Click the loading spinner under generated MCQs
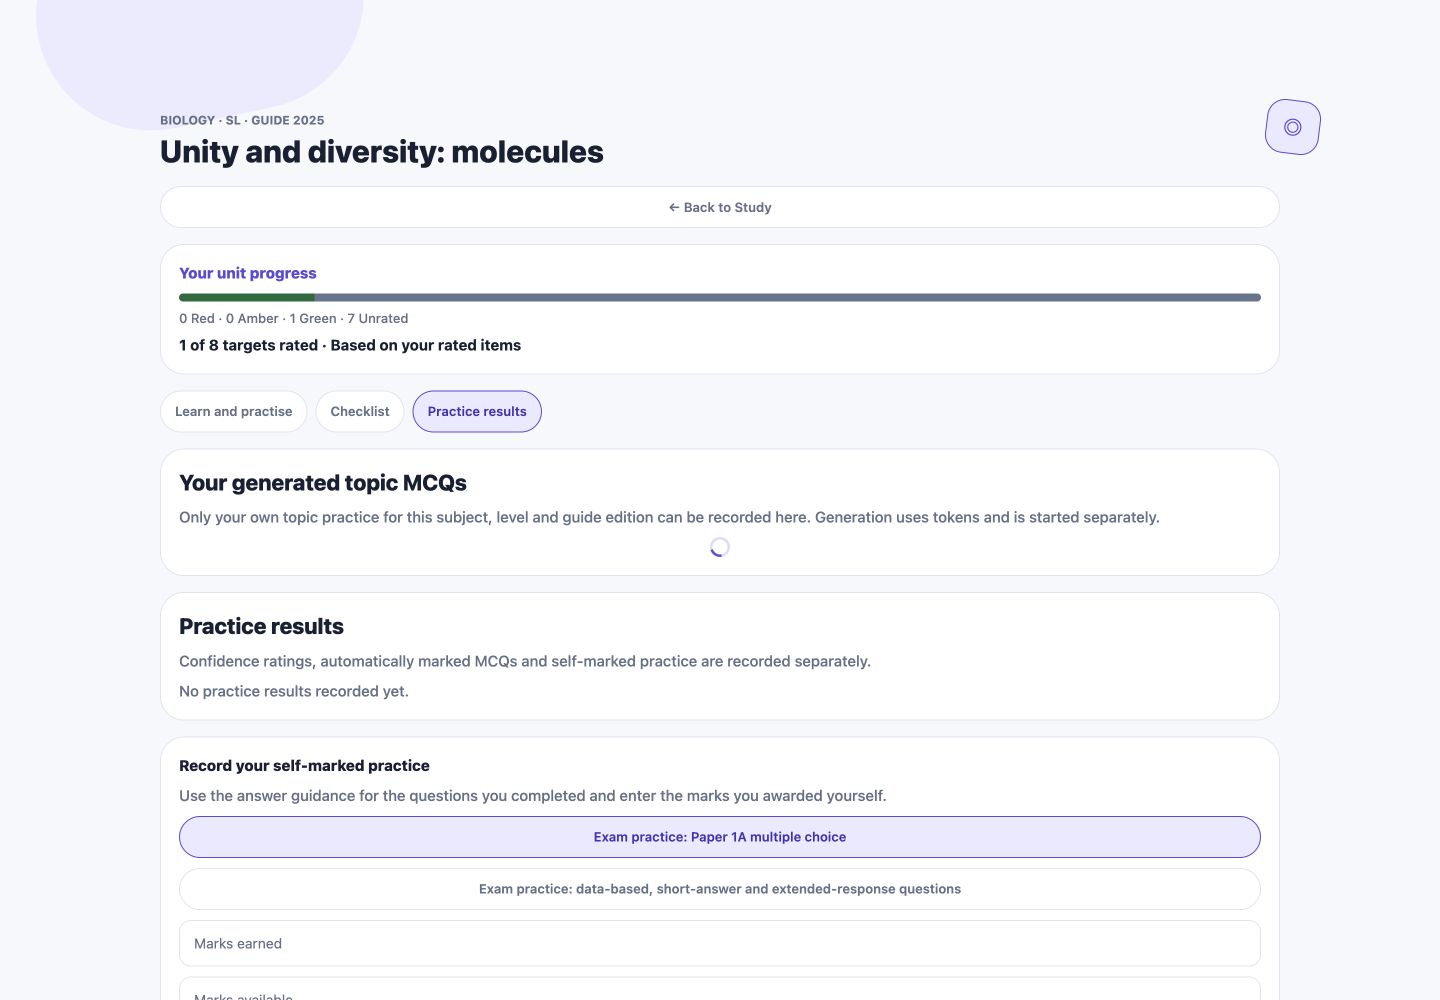Screen dimensions: 1440x1000 720,547
